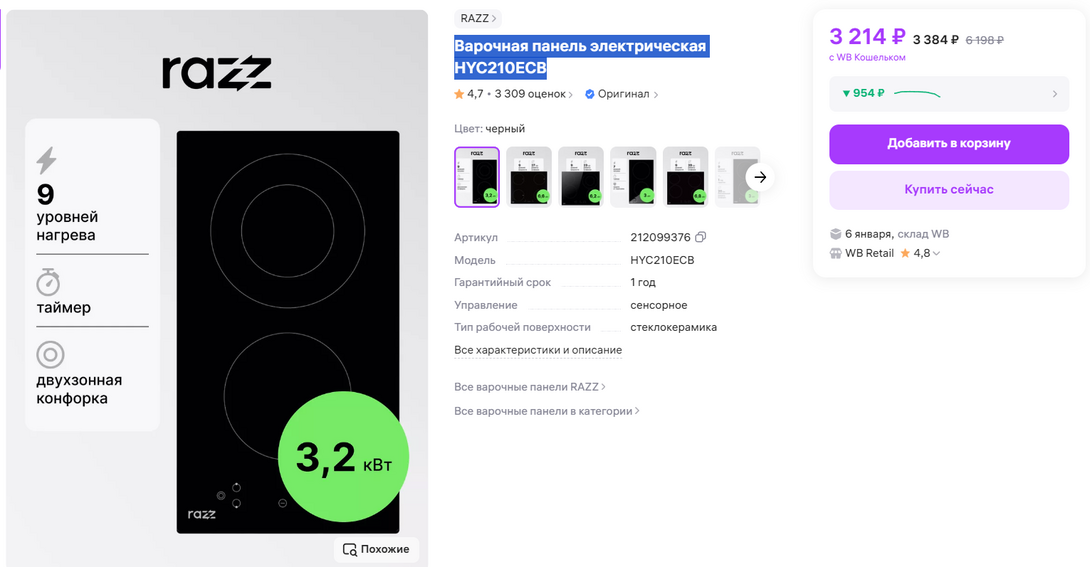Click the 6 января, склад WB delivery text
Viewport: 1090px width, 567px height.
[x=897, y=234]
